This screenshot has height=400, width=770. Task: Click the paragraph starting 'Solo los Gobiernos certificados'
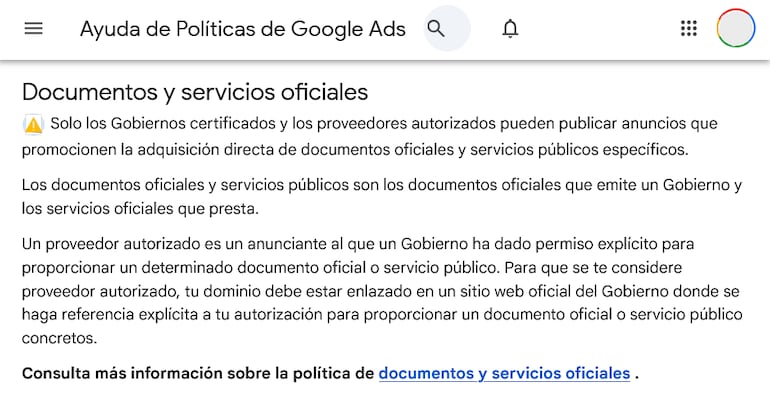coord(370,136)
